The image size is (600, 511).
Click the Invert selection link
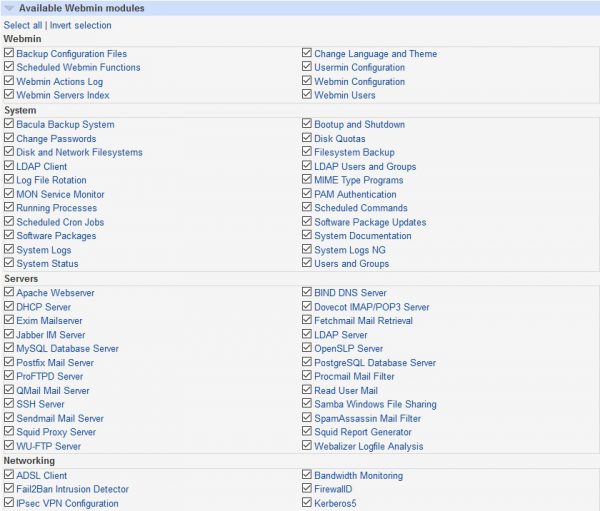coord(80,25)
